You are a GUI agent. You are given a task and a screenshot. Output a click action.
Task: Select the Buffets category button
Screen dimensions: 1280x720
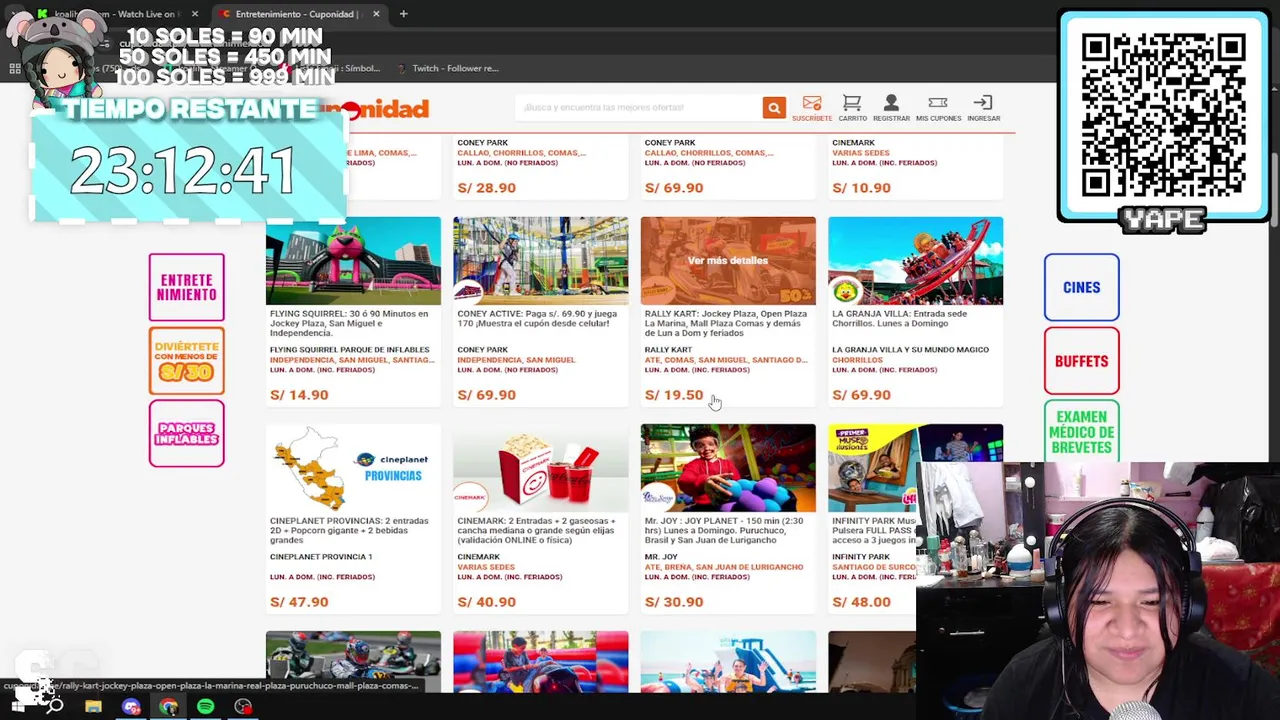tap(1082, 361)
